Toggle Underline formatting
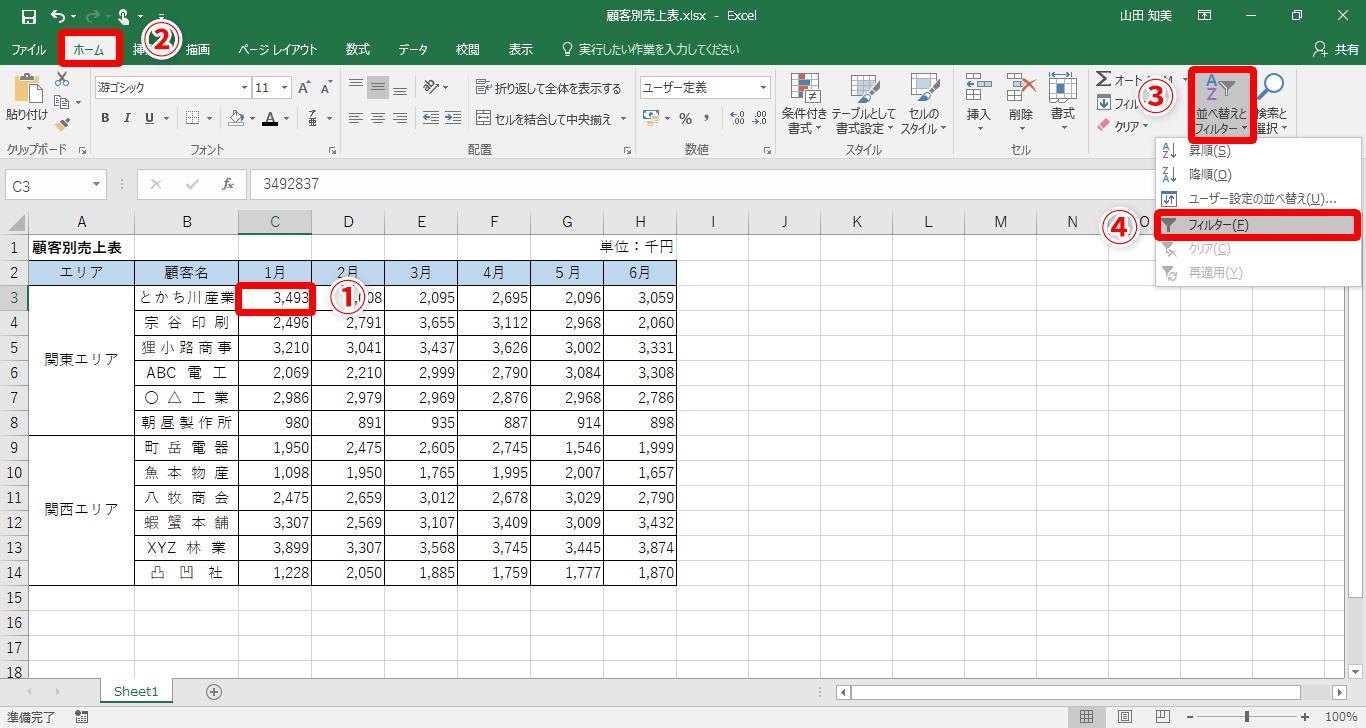 149,118
